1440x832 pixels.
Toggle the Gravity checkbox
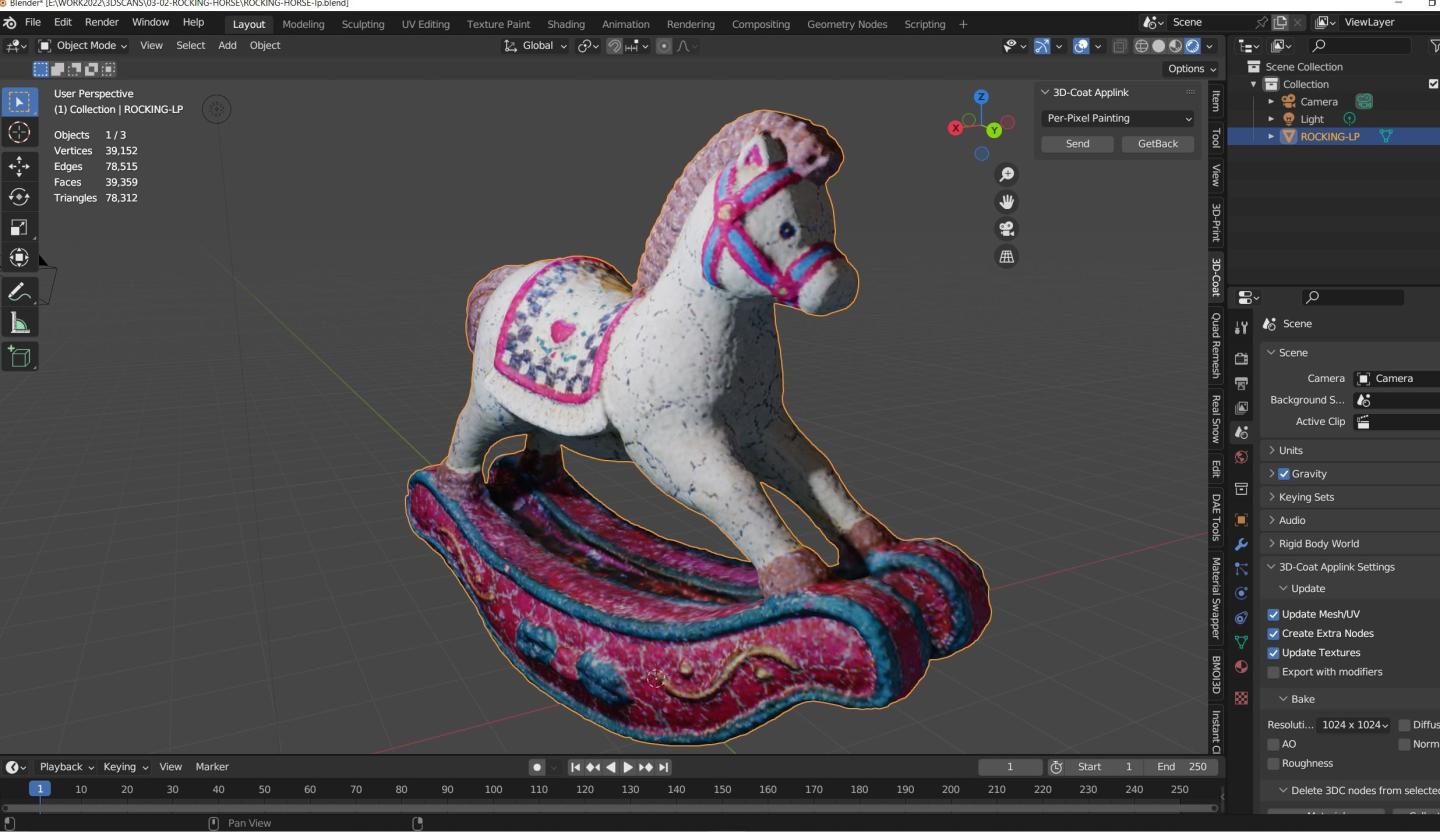1285,474
